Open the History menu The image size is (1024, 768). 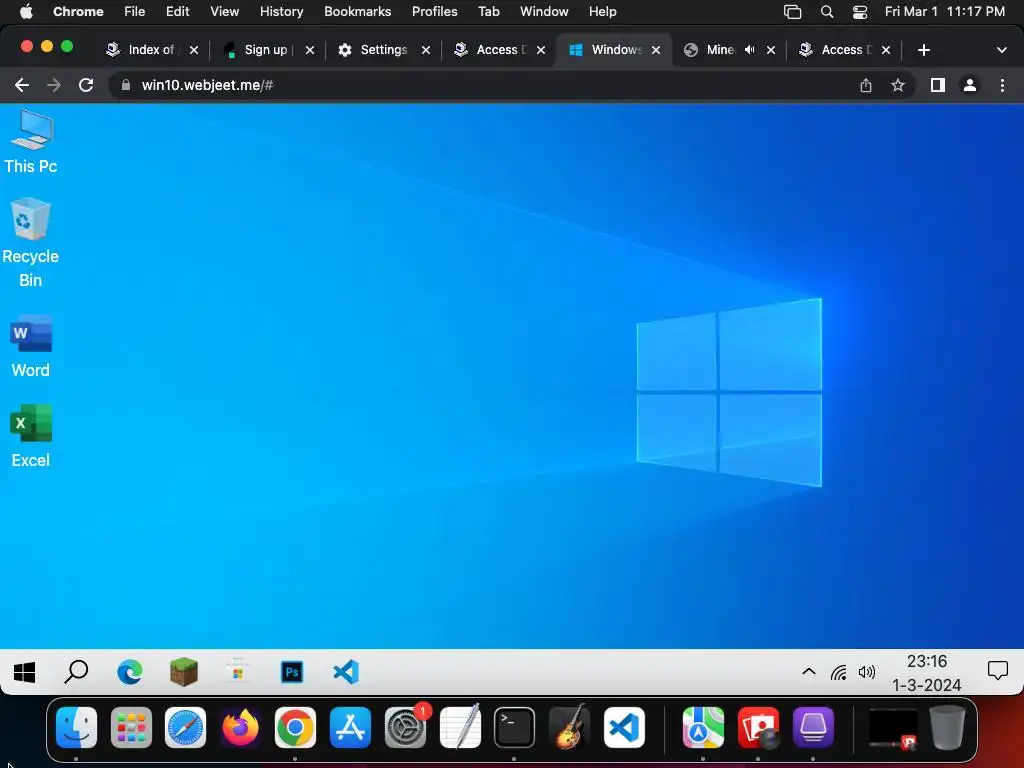click(x=281, y=11)
